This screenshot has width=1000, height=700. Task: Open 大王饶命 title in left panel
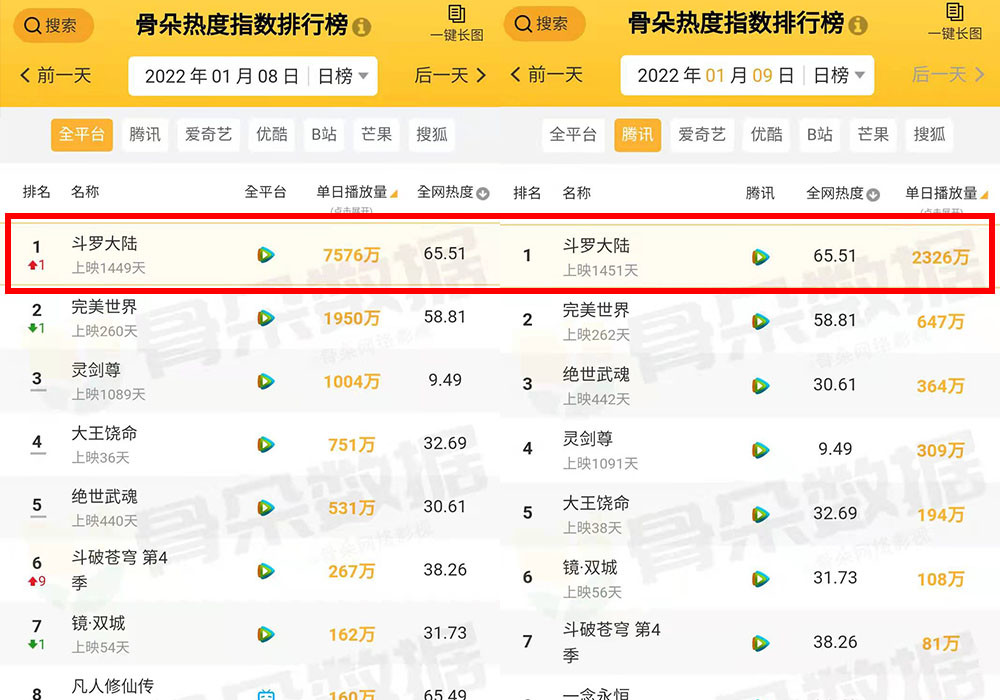point(104,433)
